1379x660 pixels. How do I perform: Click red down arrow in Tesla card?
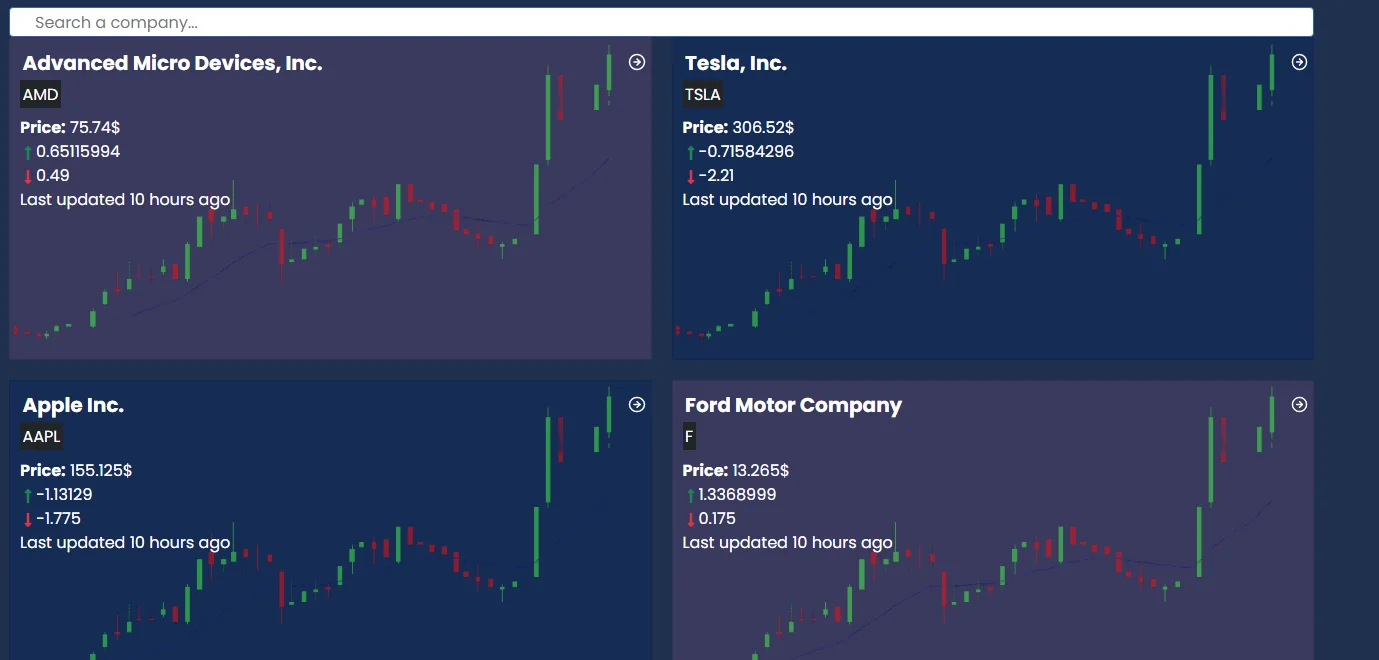click(690, 177)
